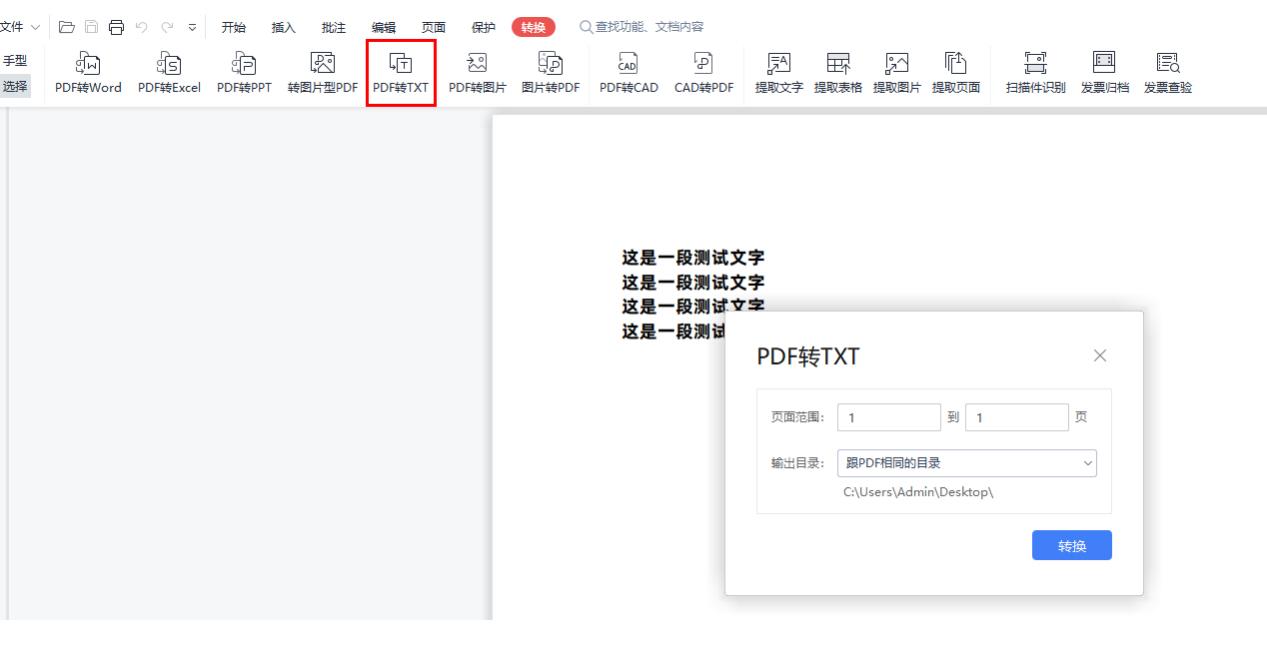This screenshot has height=646, width=1267.
Task: Open the PDF转Excel tool
Action: [168, 70]
